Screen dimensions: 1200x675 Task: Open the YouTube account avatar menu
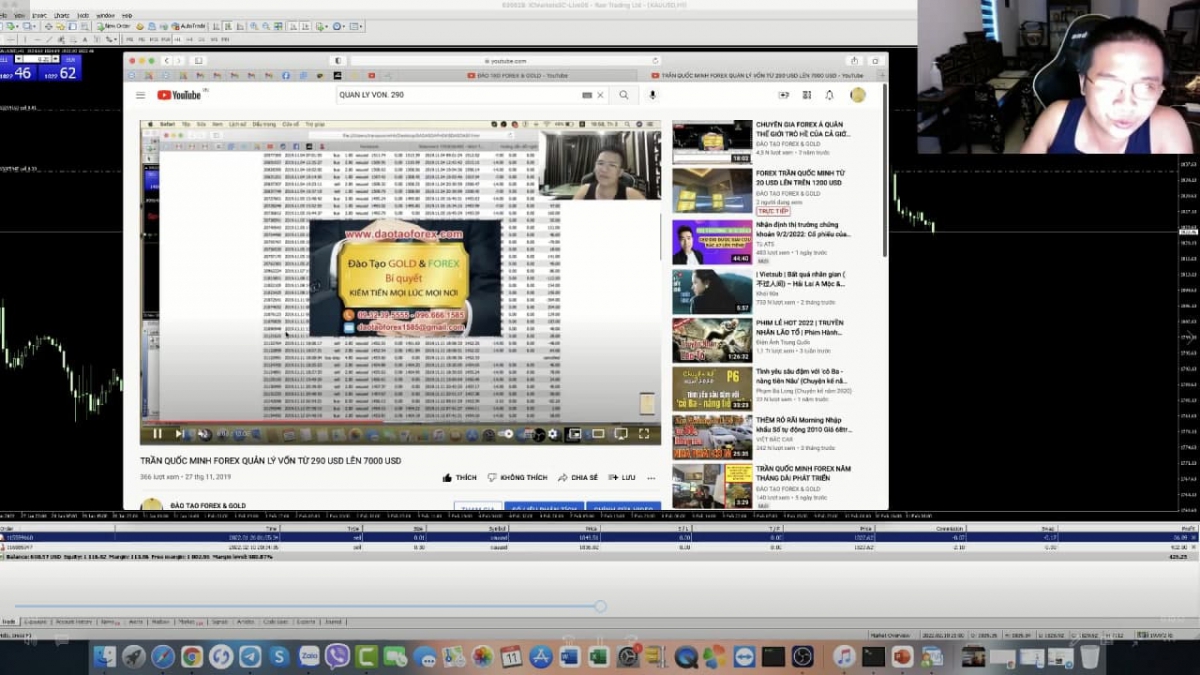point(858,95)
